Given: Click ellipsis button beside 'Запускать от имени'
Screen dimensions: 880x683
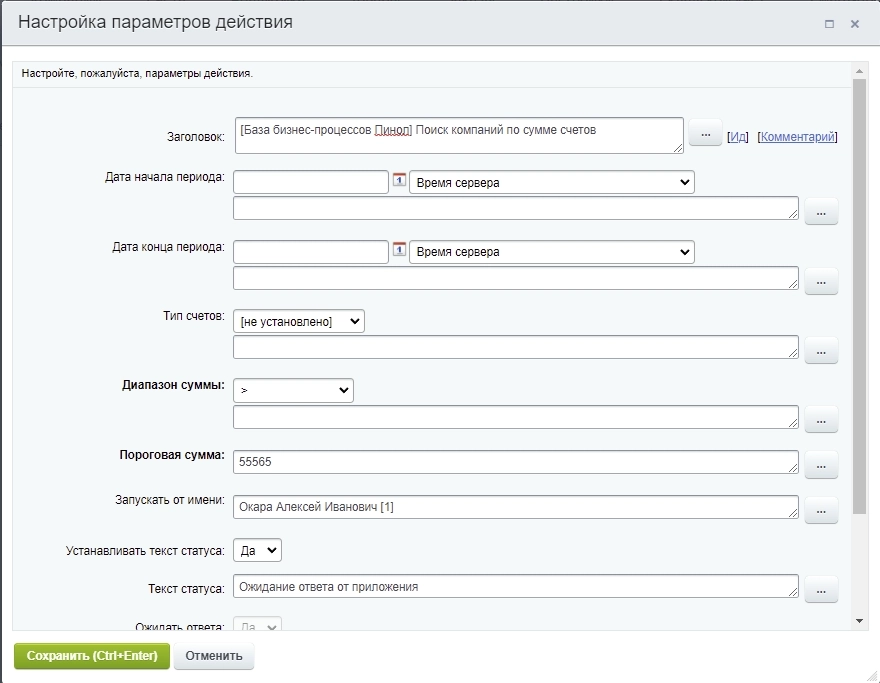Looking at the screenshot, I should pyautogui.click(x=820, y=510).
